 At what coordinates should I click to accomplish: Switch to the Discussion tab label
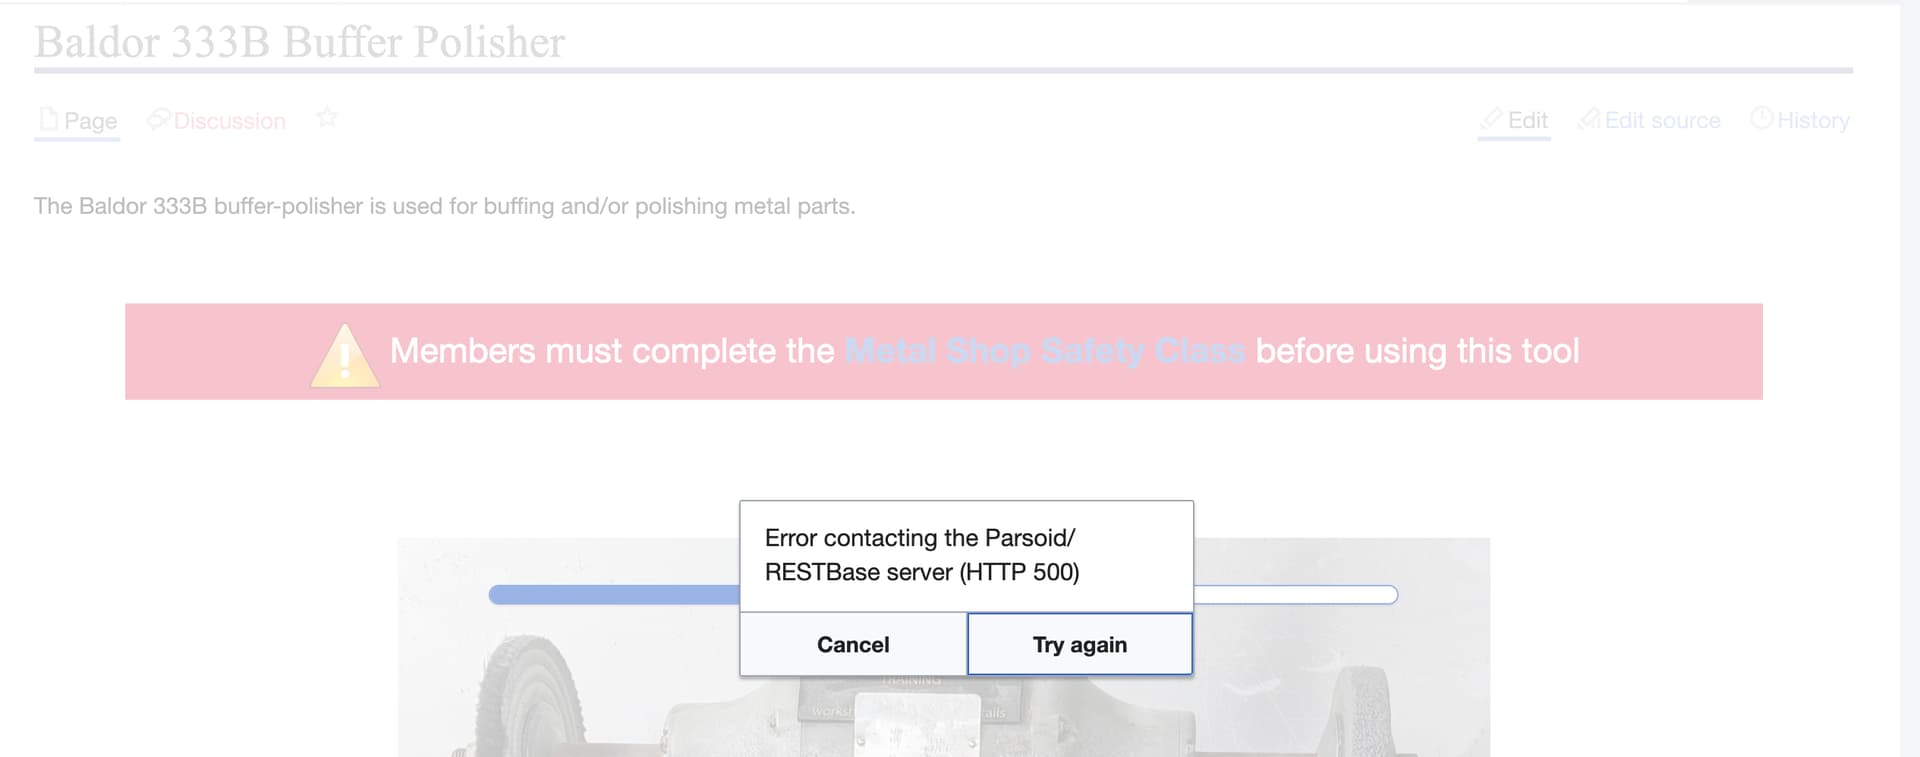[229, 121]
